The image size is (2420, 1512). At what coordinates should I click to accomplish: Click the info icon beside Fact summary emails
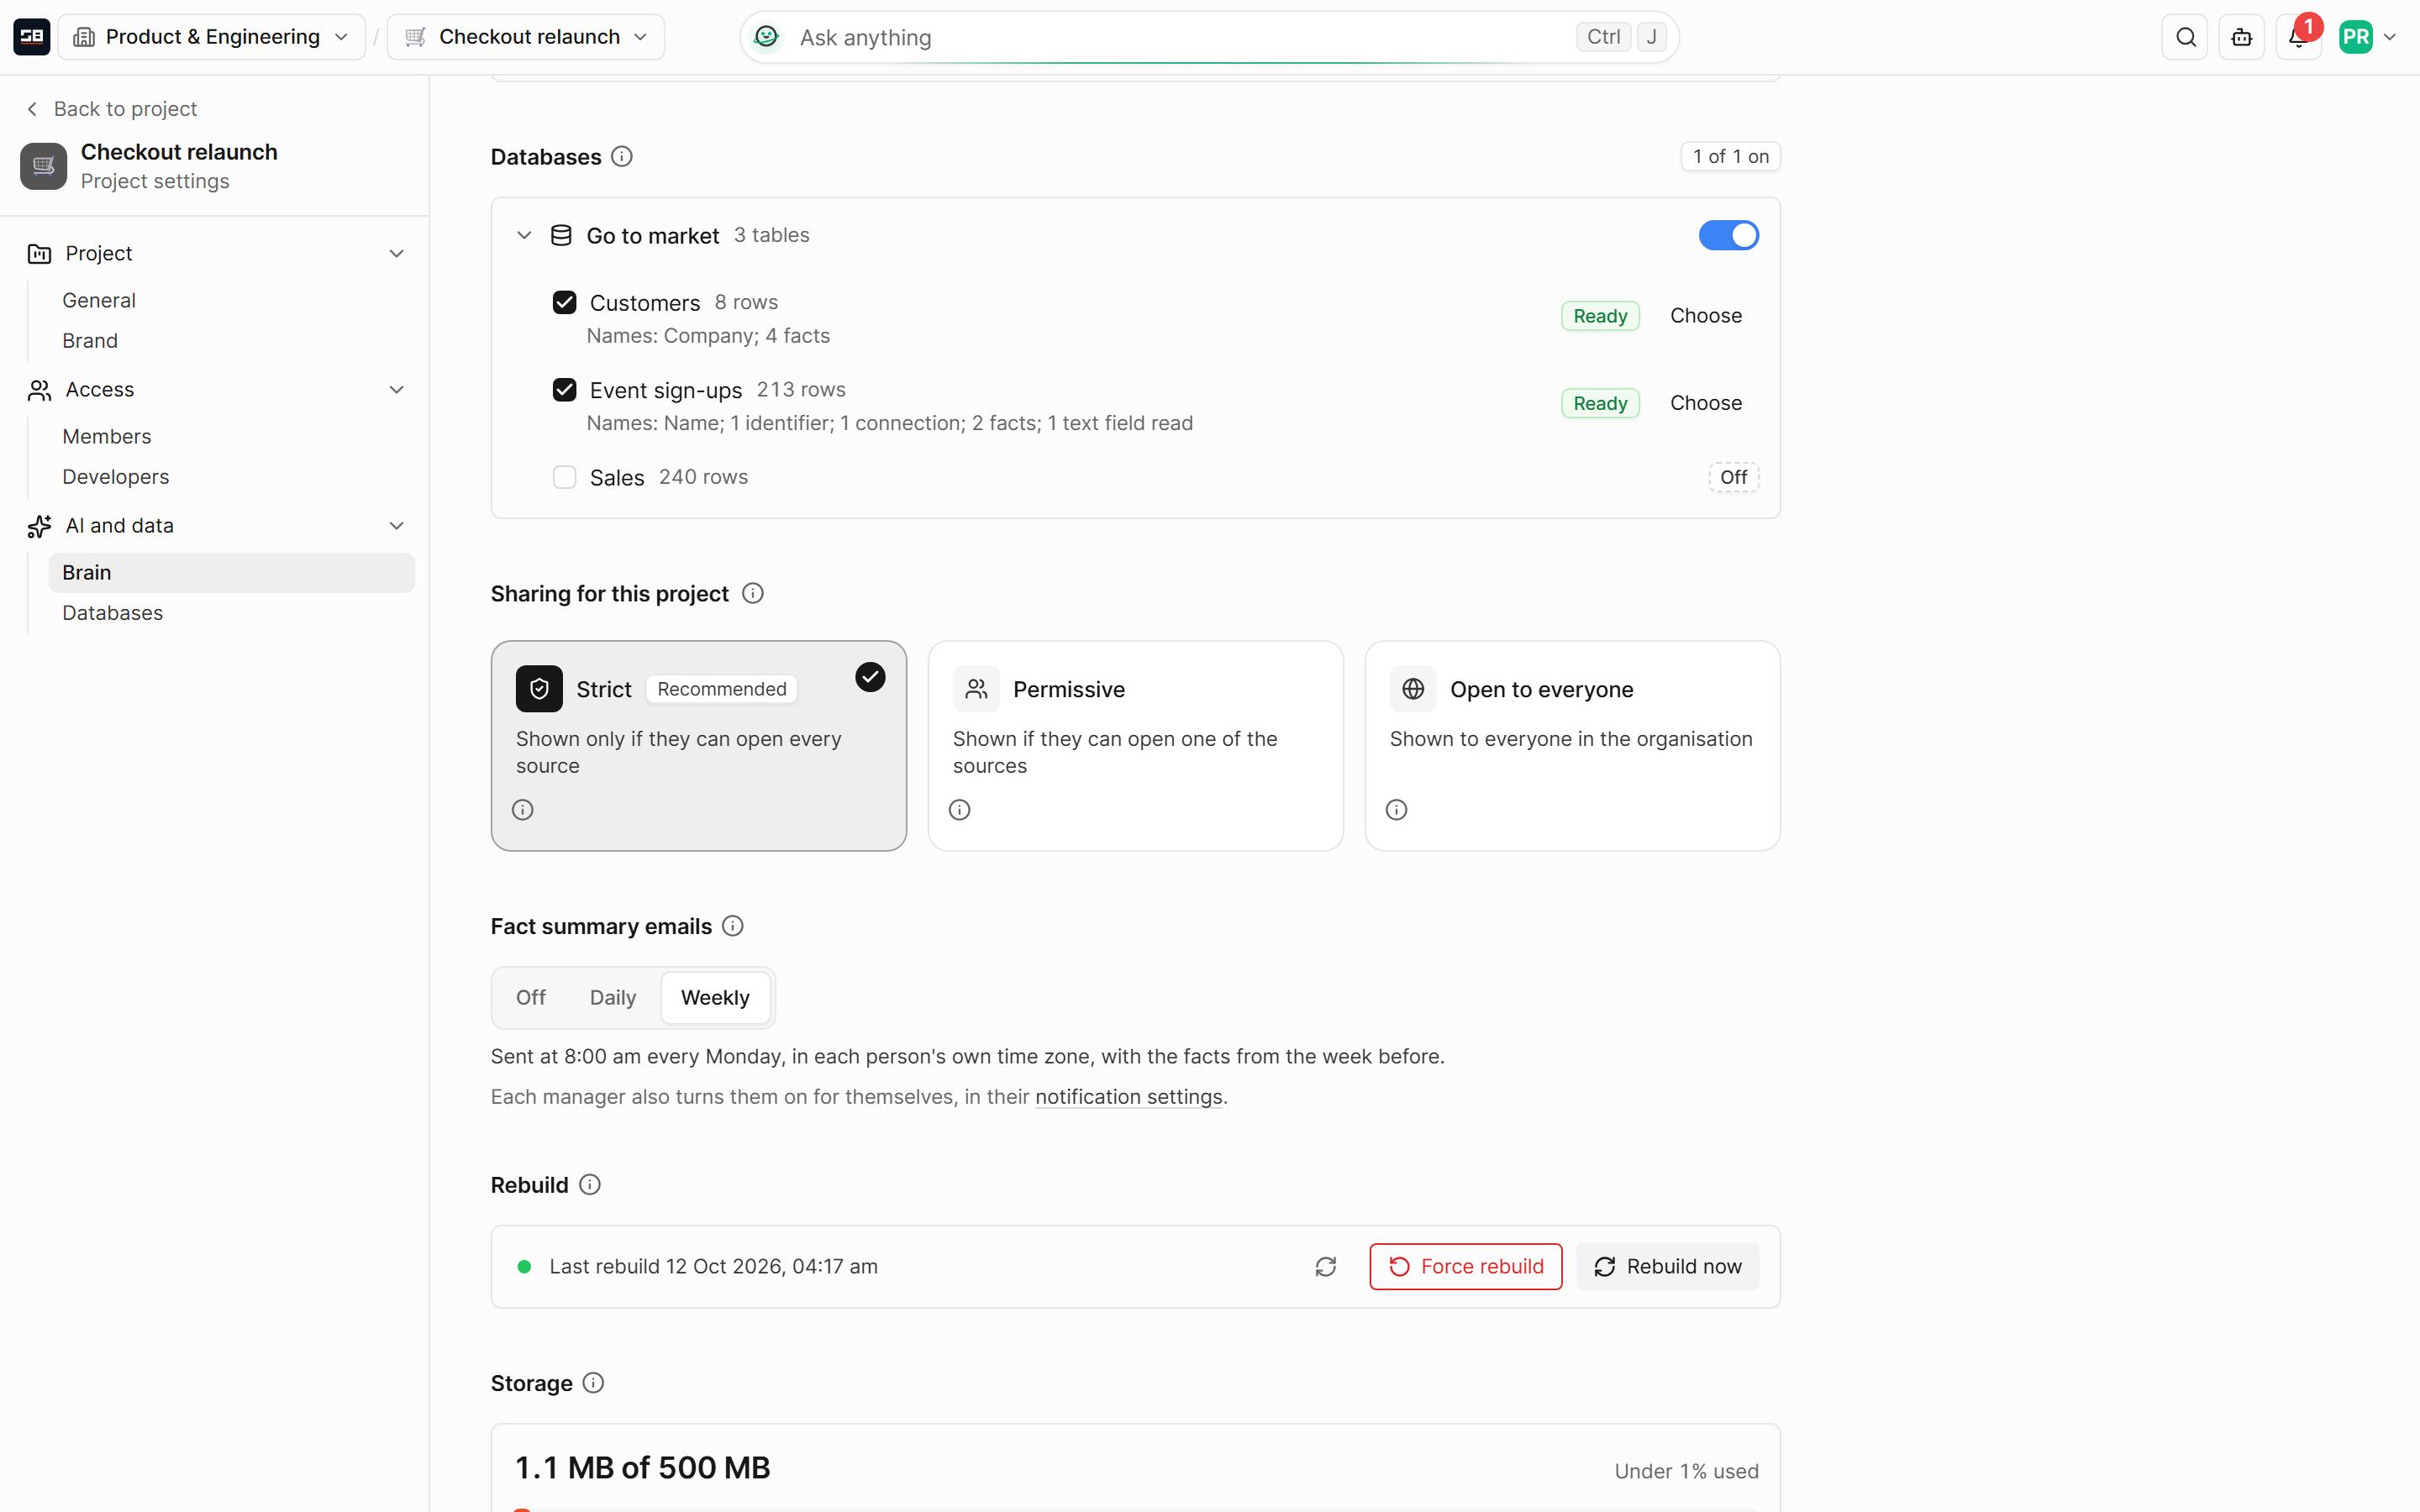click(733, 926)
